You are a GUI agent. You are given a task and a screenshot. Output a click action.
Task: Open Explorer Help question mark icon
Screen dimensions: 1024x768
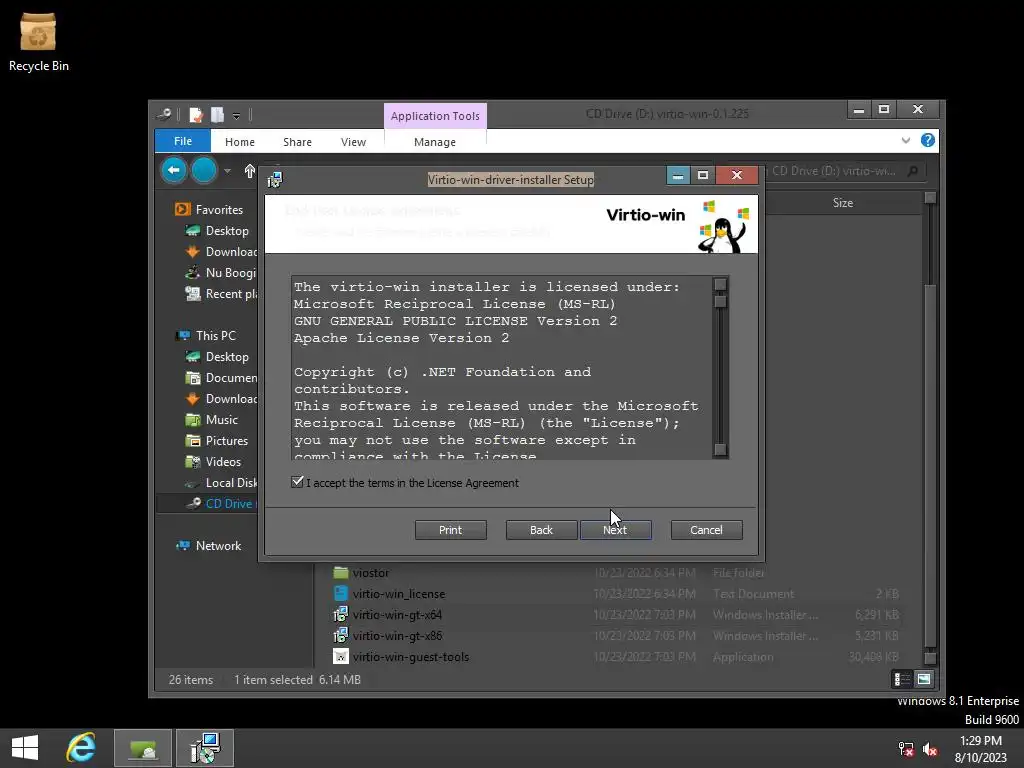click(927, 140)
